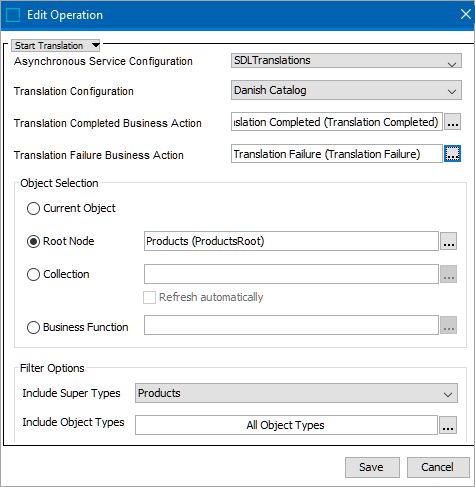
Task: Click ellipsis button beside Business Function field
Action: pyautogui.click(x=448, y=325)
